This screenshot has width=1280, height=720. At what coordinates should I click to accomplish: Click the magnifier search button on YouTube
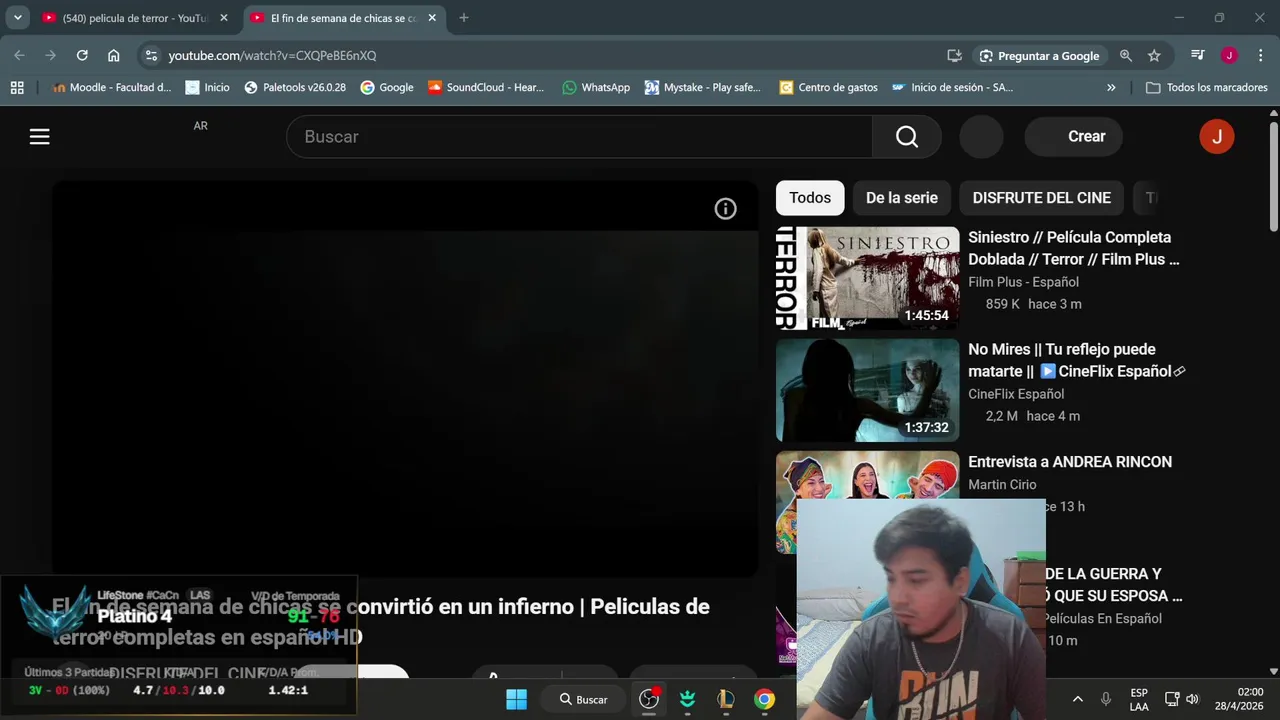[x=907, y=137]
